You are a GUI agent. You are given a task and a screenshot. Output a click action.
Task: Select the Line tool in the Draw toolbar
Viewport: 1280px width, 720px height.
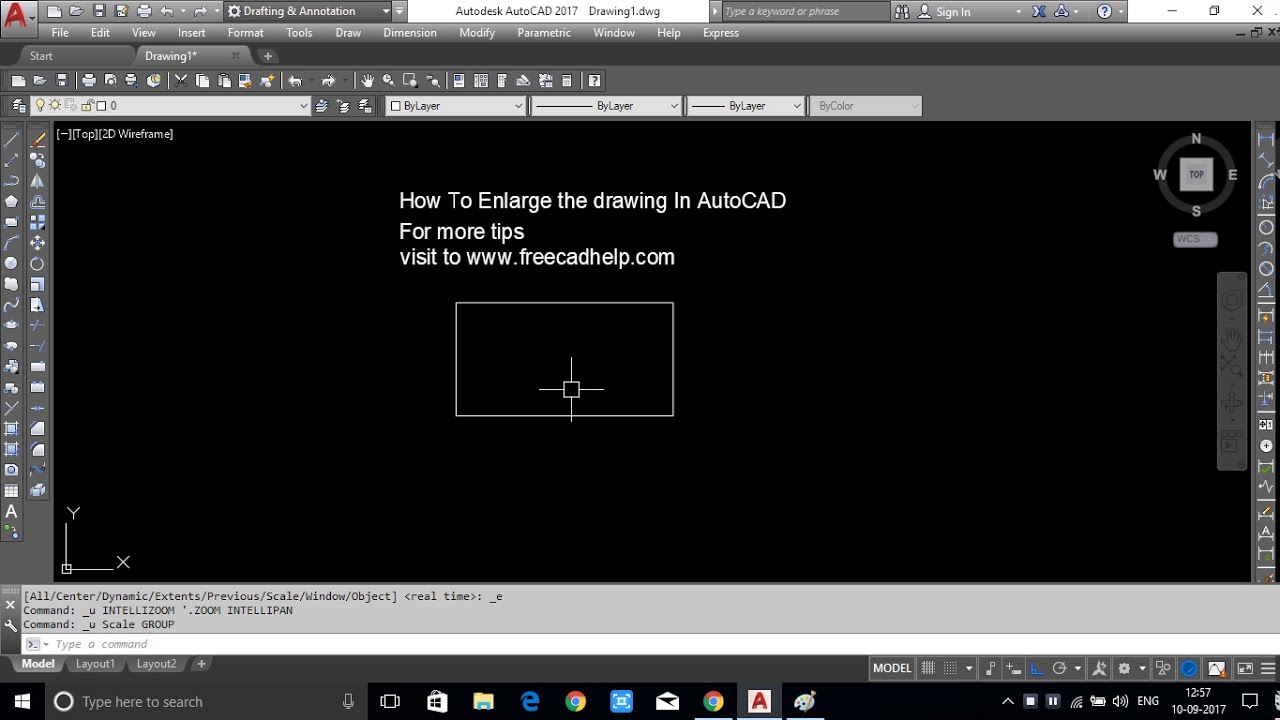(11, 139)
